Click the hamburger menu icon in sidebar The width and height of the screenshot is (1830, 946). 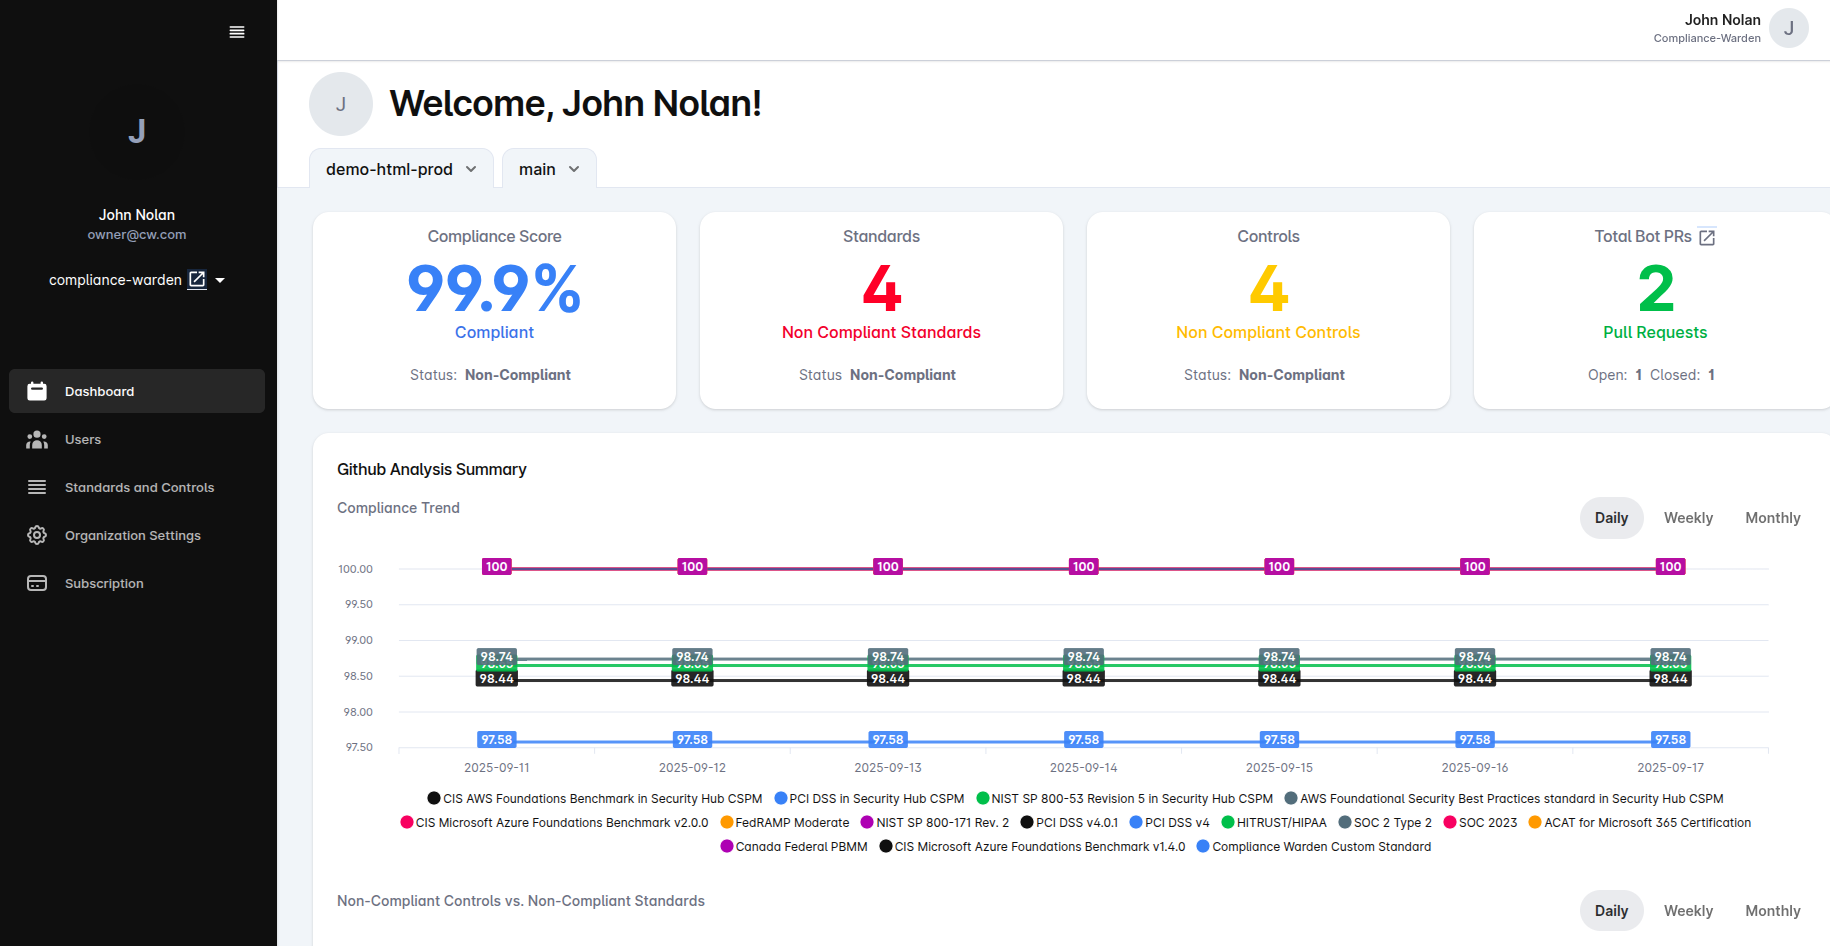click(x=237, y=32)
